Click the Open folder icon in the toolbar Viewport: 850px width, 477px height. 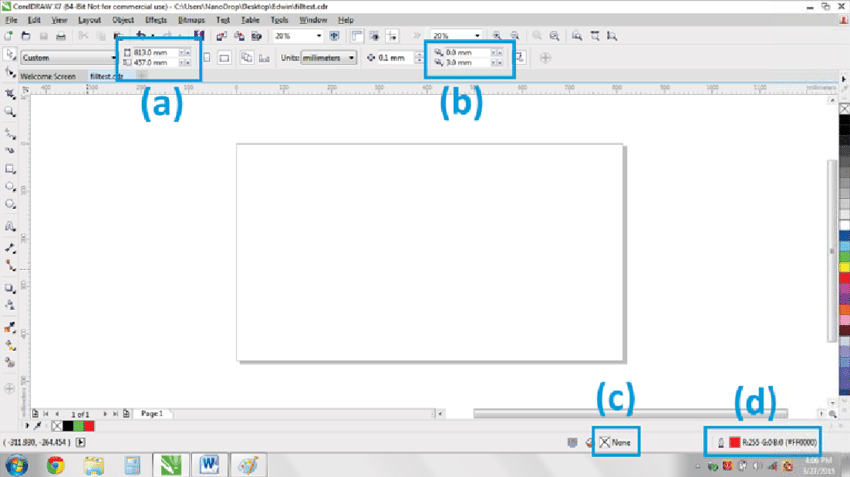click(26, 36)
